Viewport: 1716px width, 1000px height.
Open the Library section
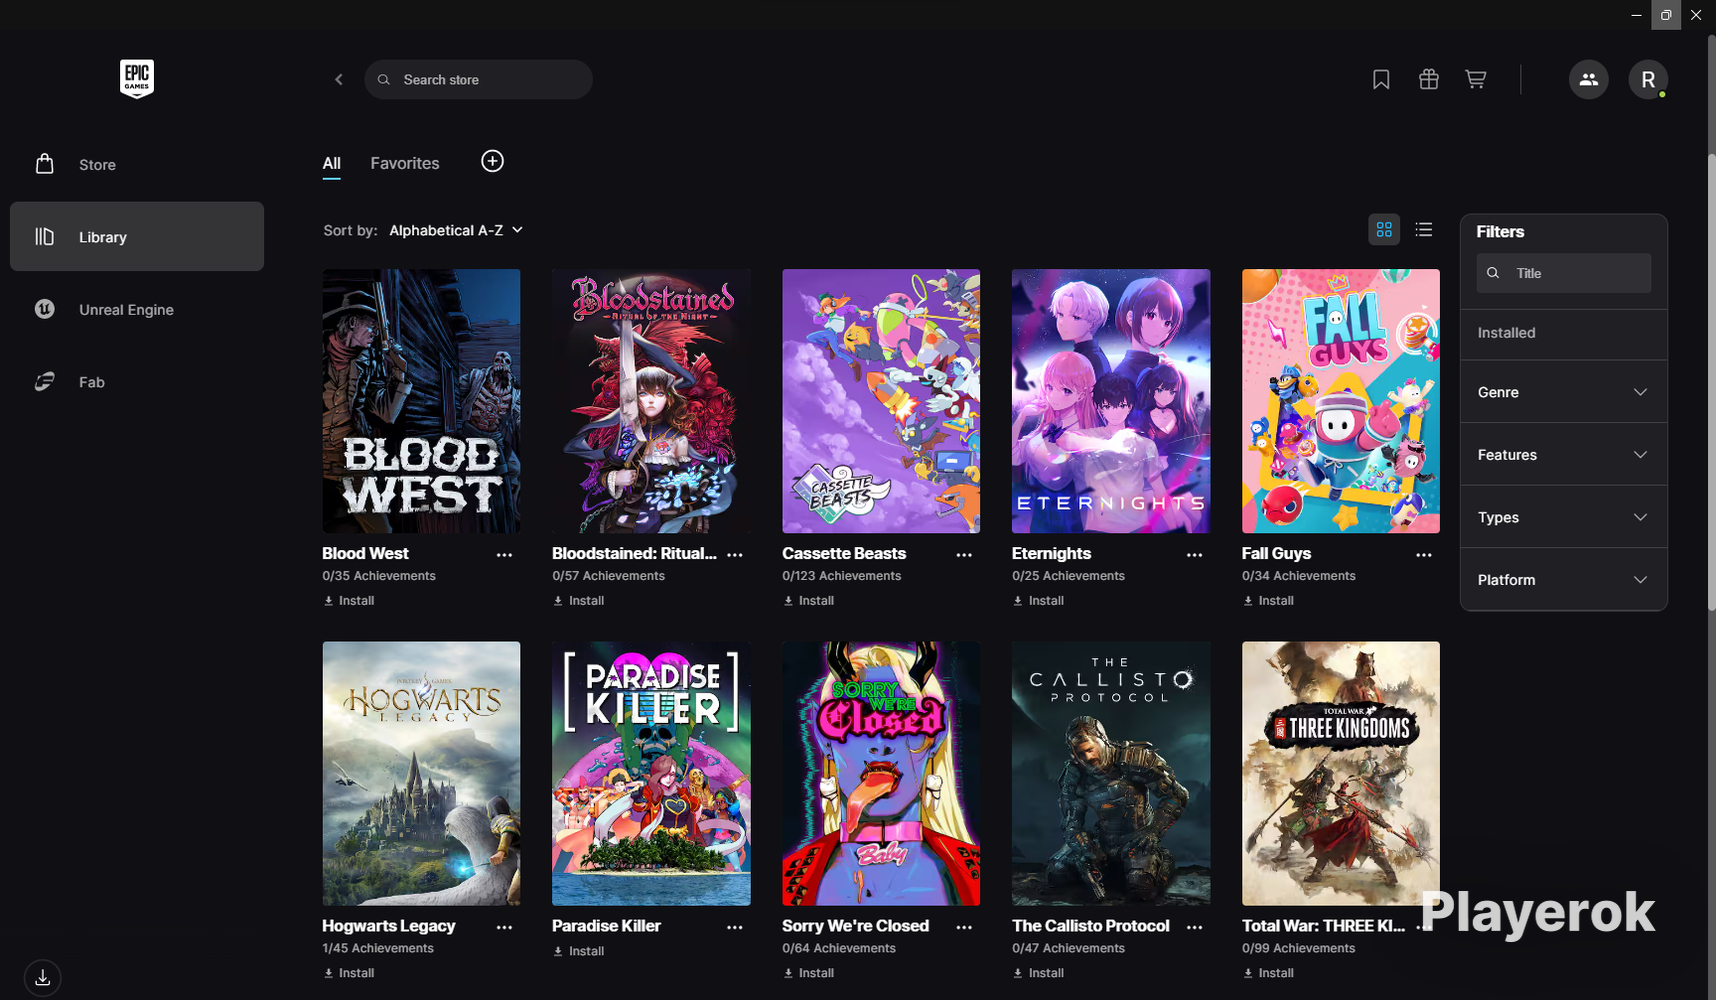(137, 236)
